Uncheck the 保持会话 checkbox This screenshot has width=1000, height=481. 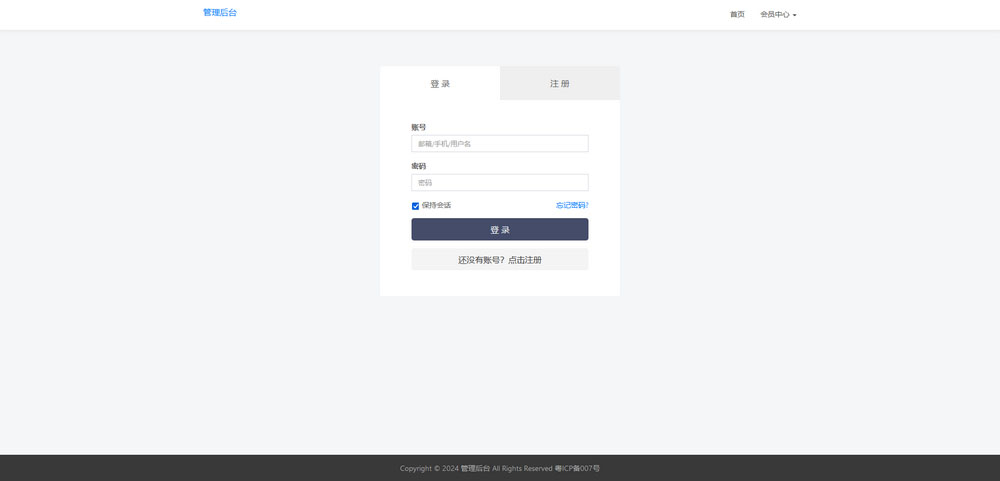pyautogui.click(x=416, y=206)
